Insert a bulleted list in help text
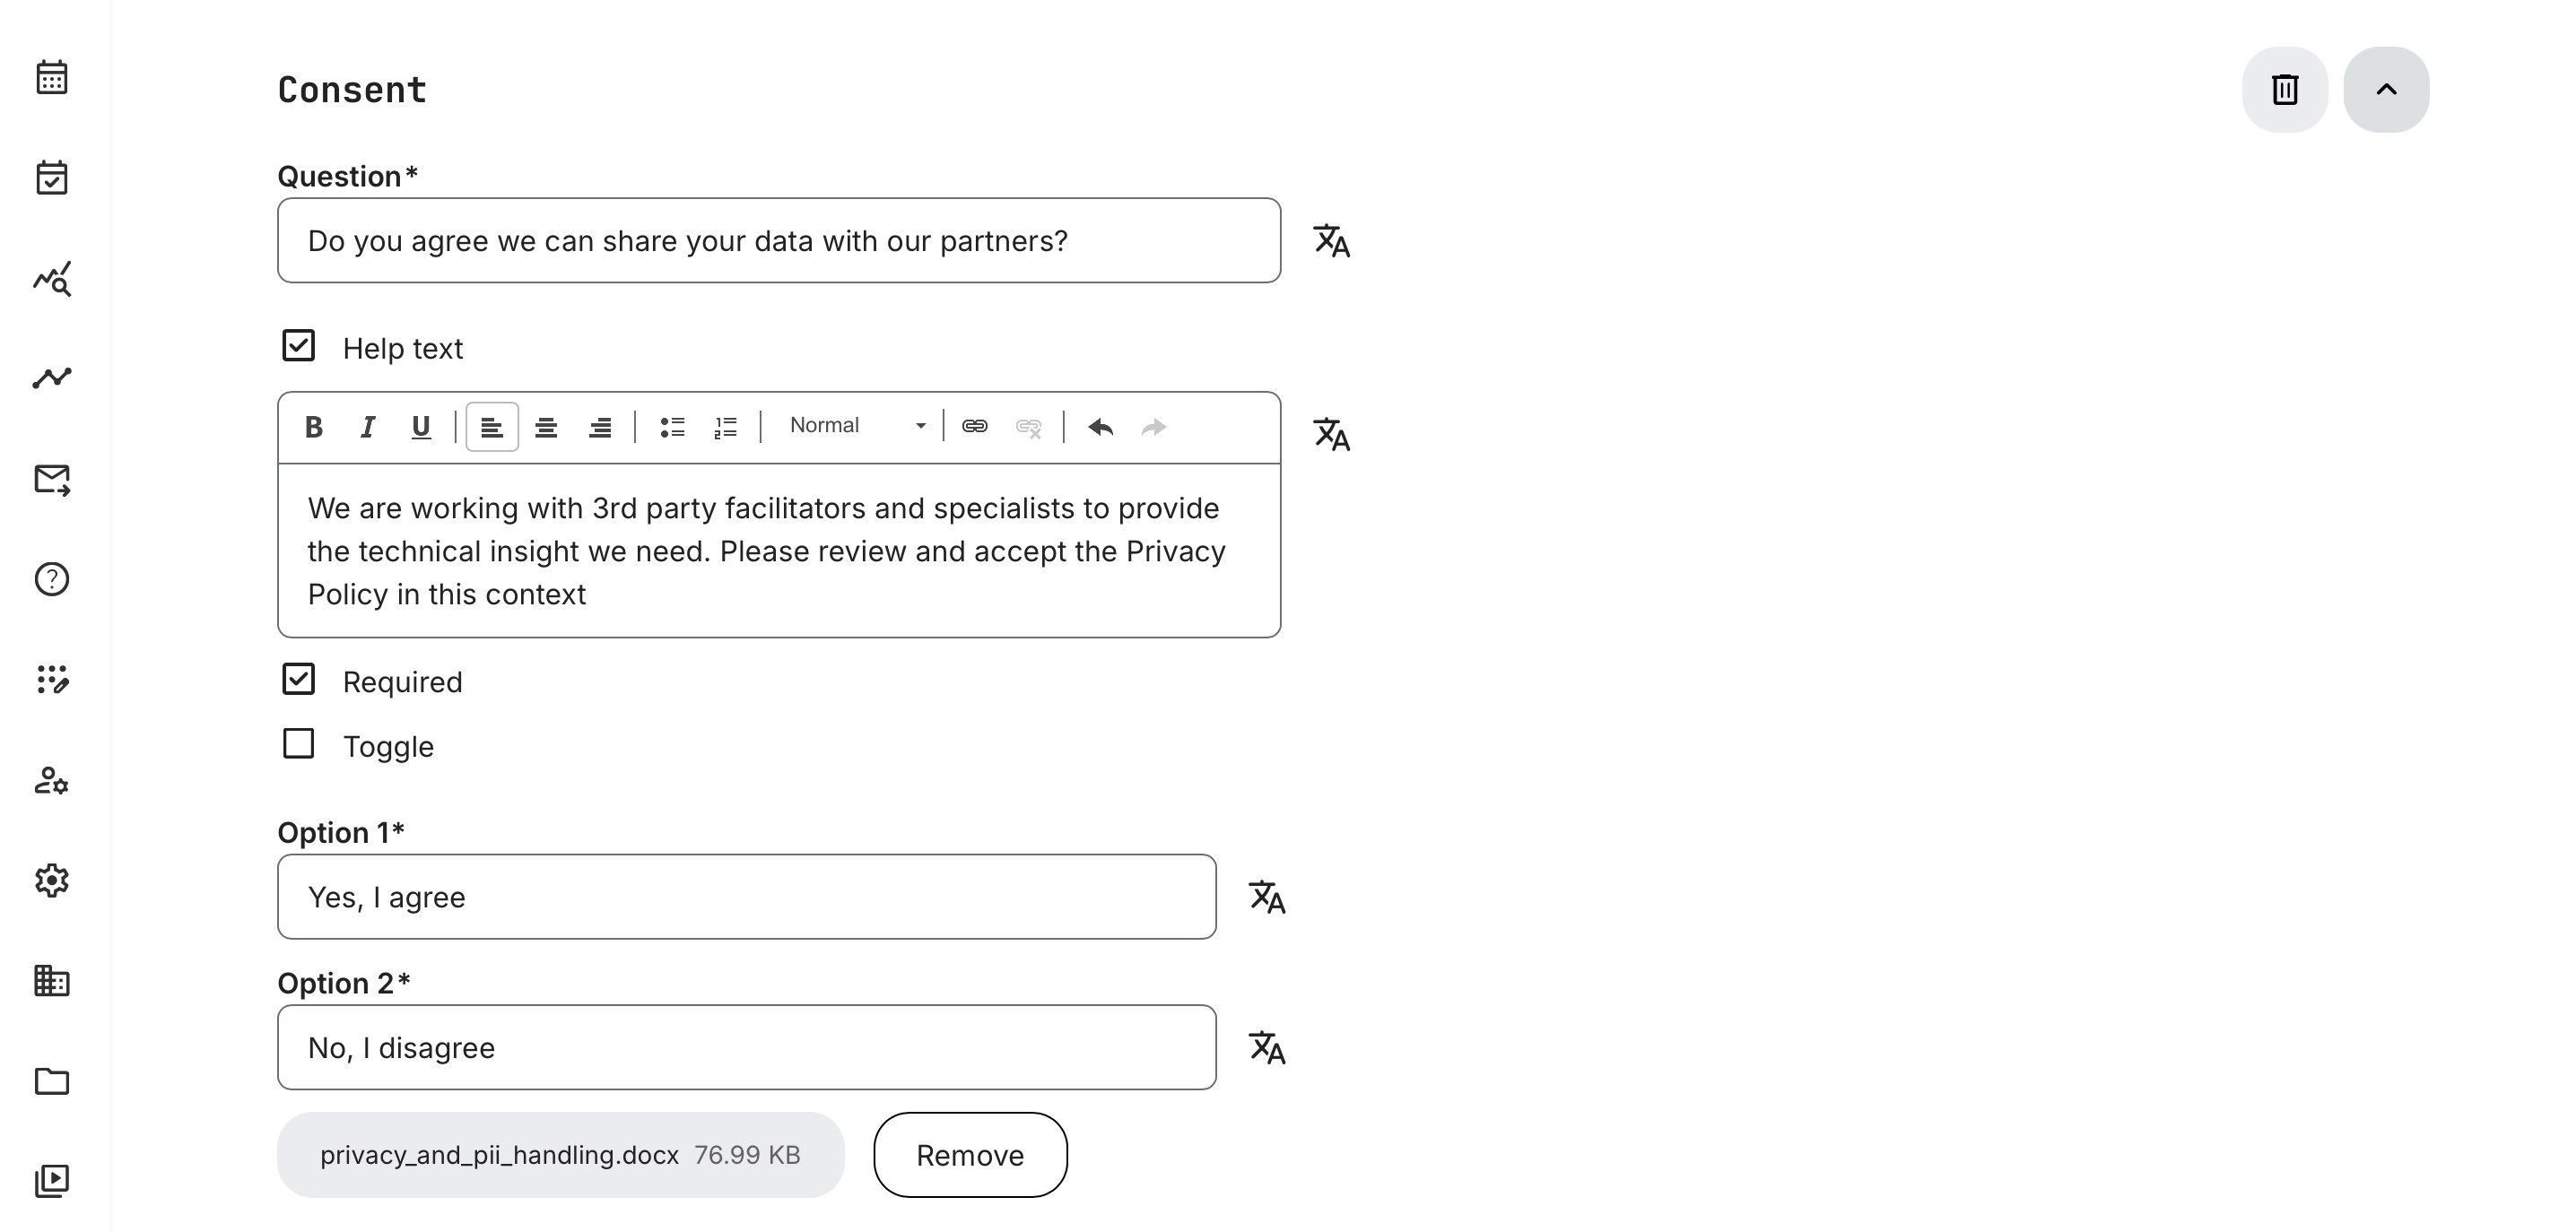This screenshot has height=1232, width=2576. (x=672, y=427)
